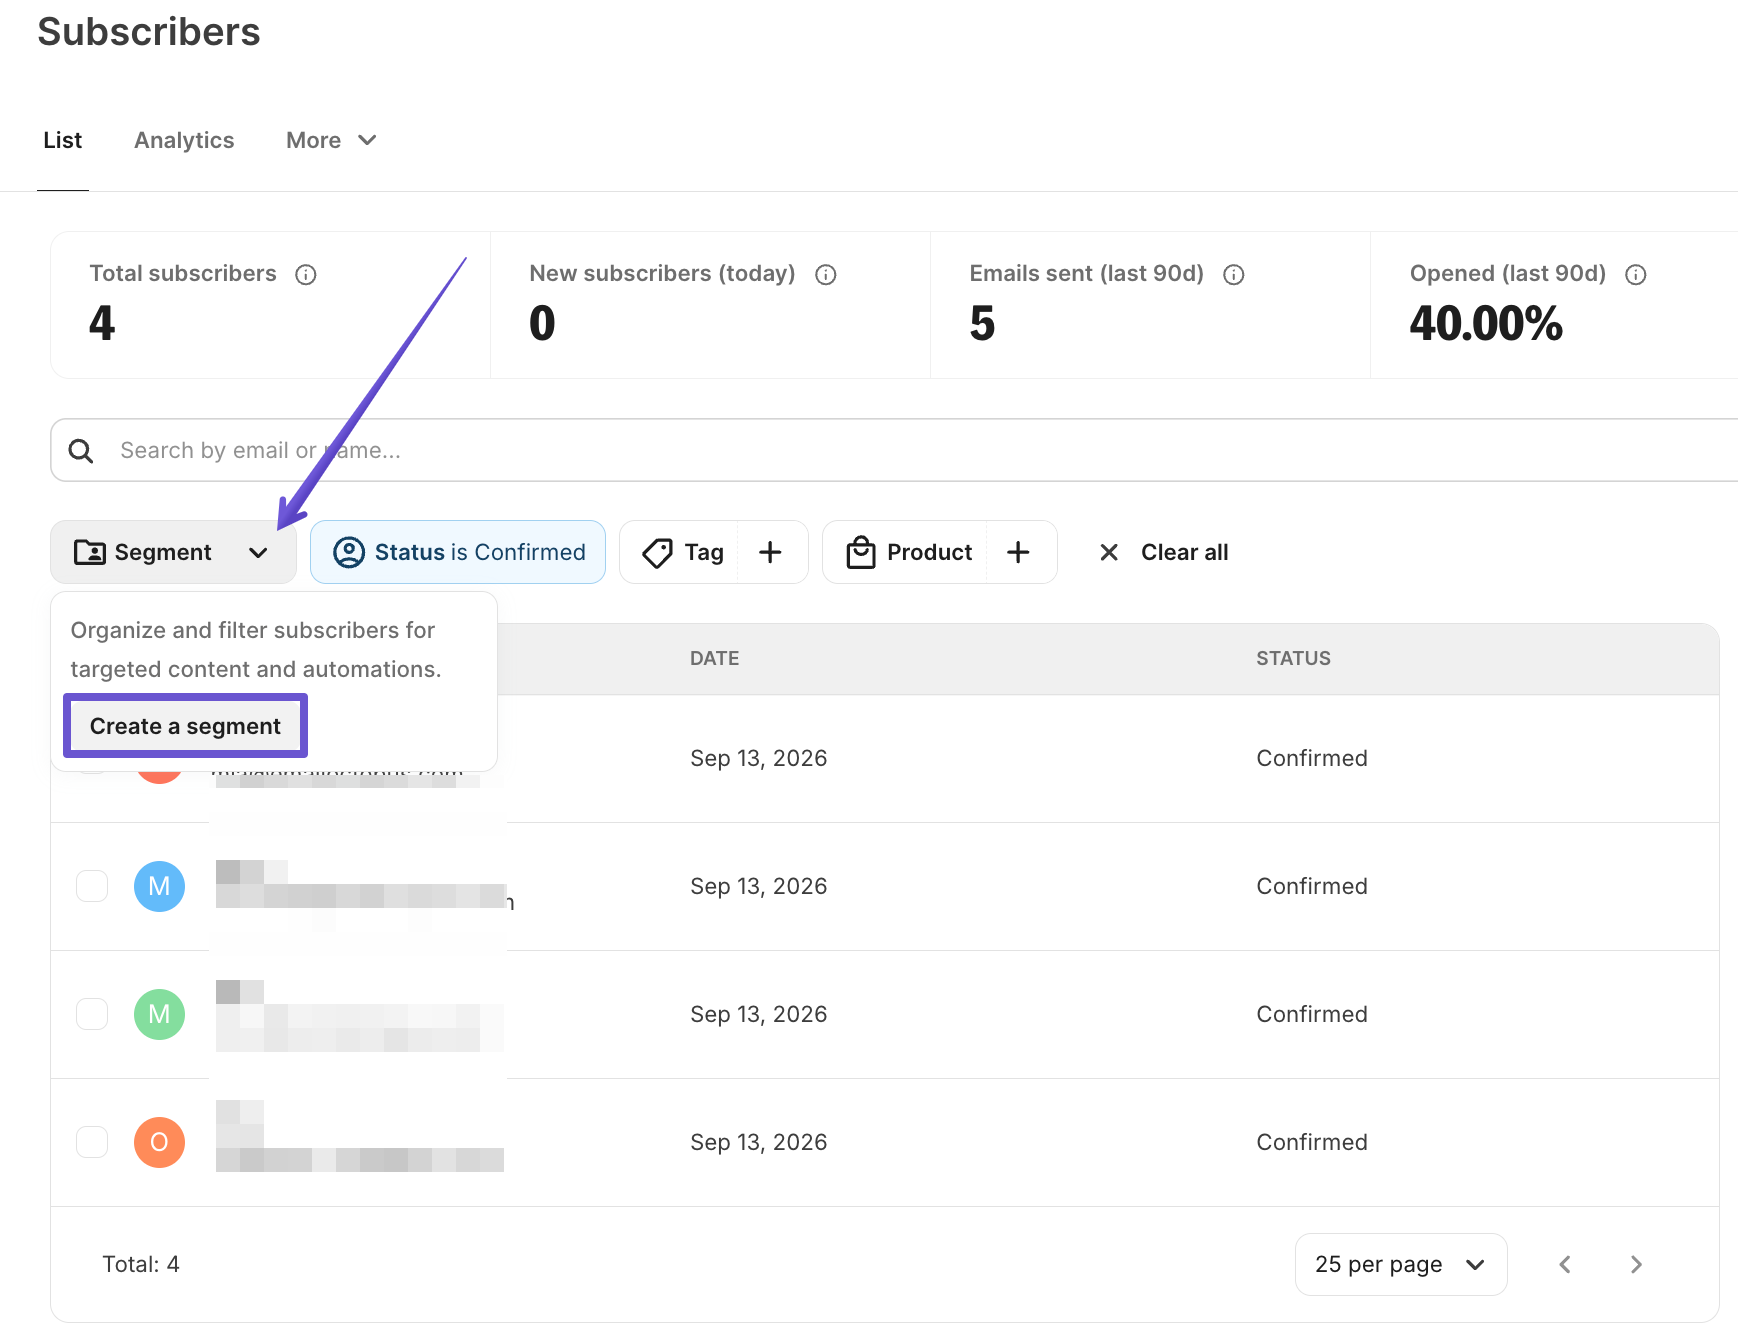Click the Total: 4 footer text
Image resolution: width=1738 pixels, height=1340 pixels.
coord(141,1264)
